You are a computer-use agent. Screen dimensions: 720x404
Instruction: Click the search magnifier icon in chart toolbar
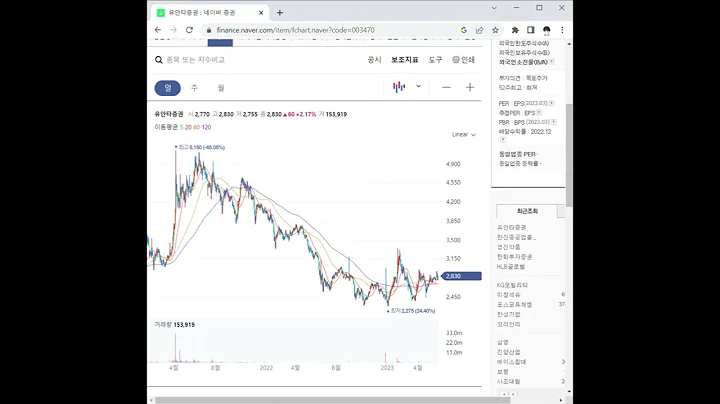coord(159,60)
